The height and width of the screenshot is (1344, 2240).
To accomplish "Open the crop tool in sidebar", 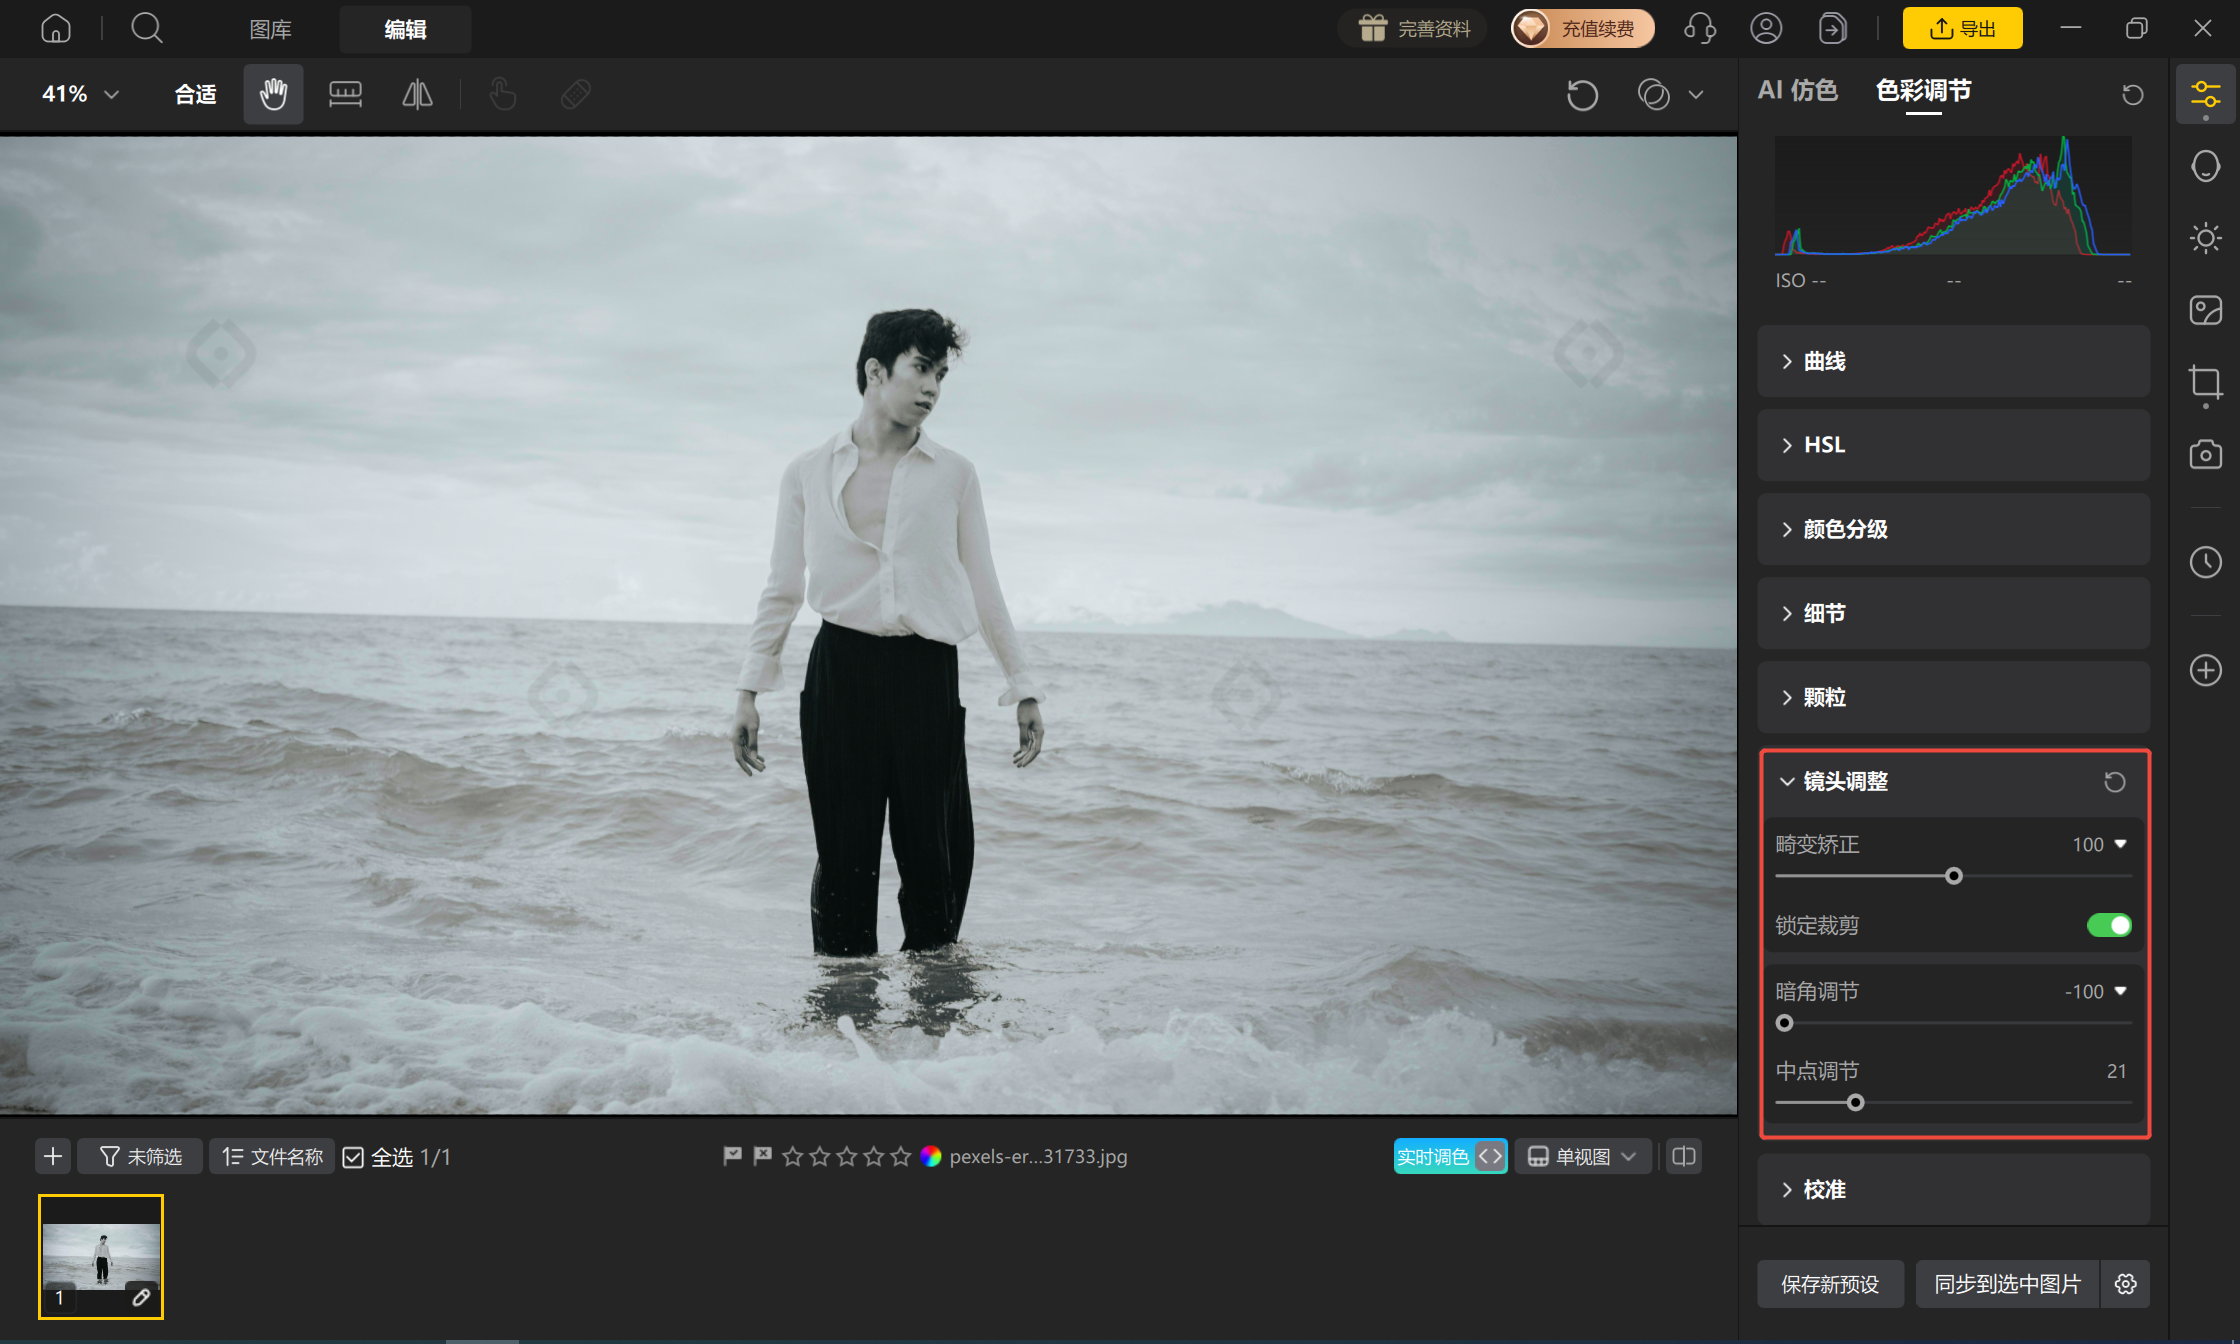I will [2205, 383].
